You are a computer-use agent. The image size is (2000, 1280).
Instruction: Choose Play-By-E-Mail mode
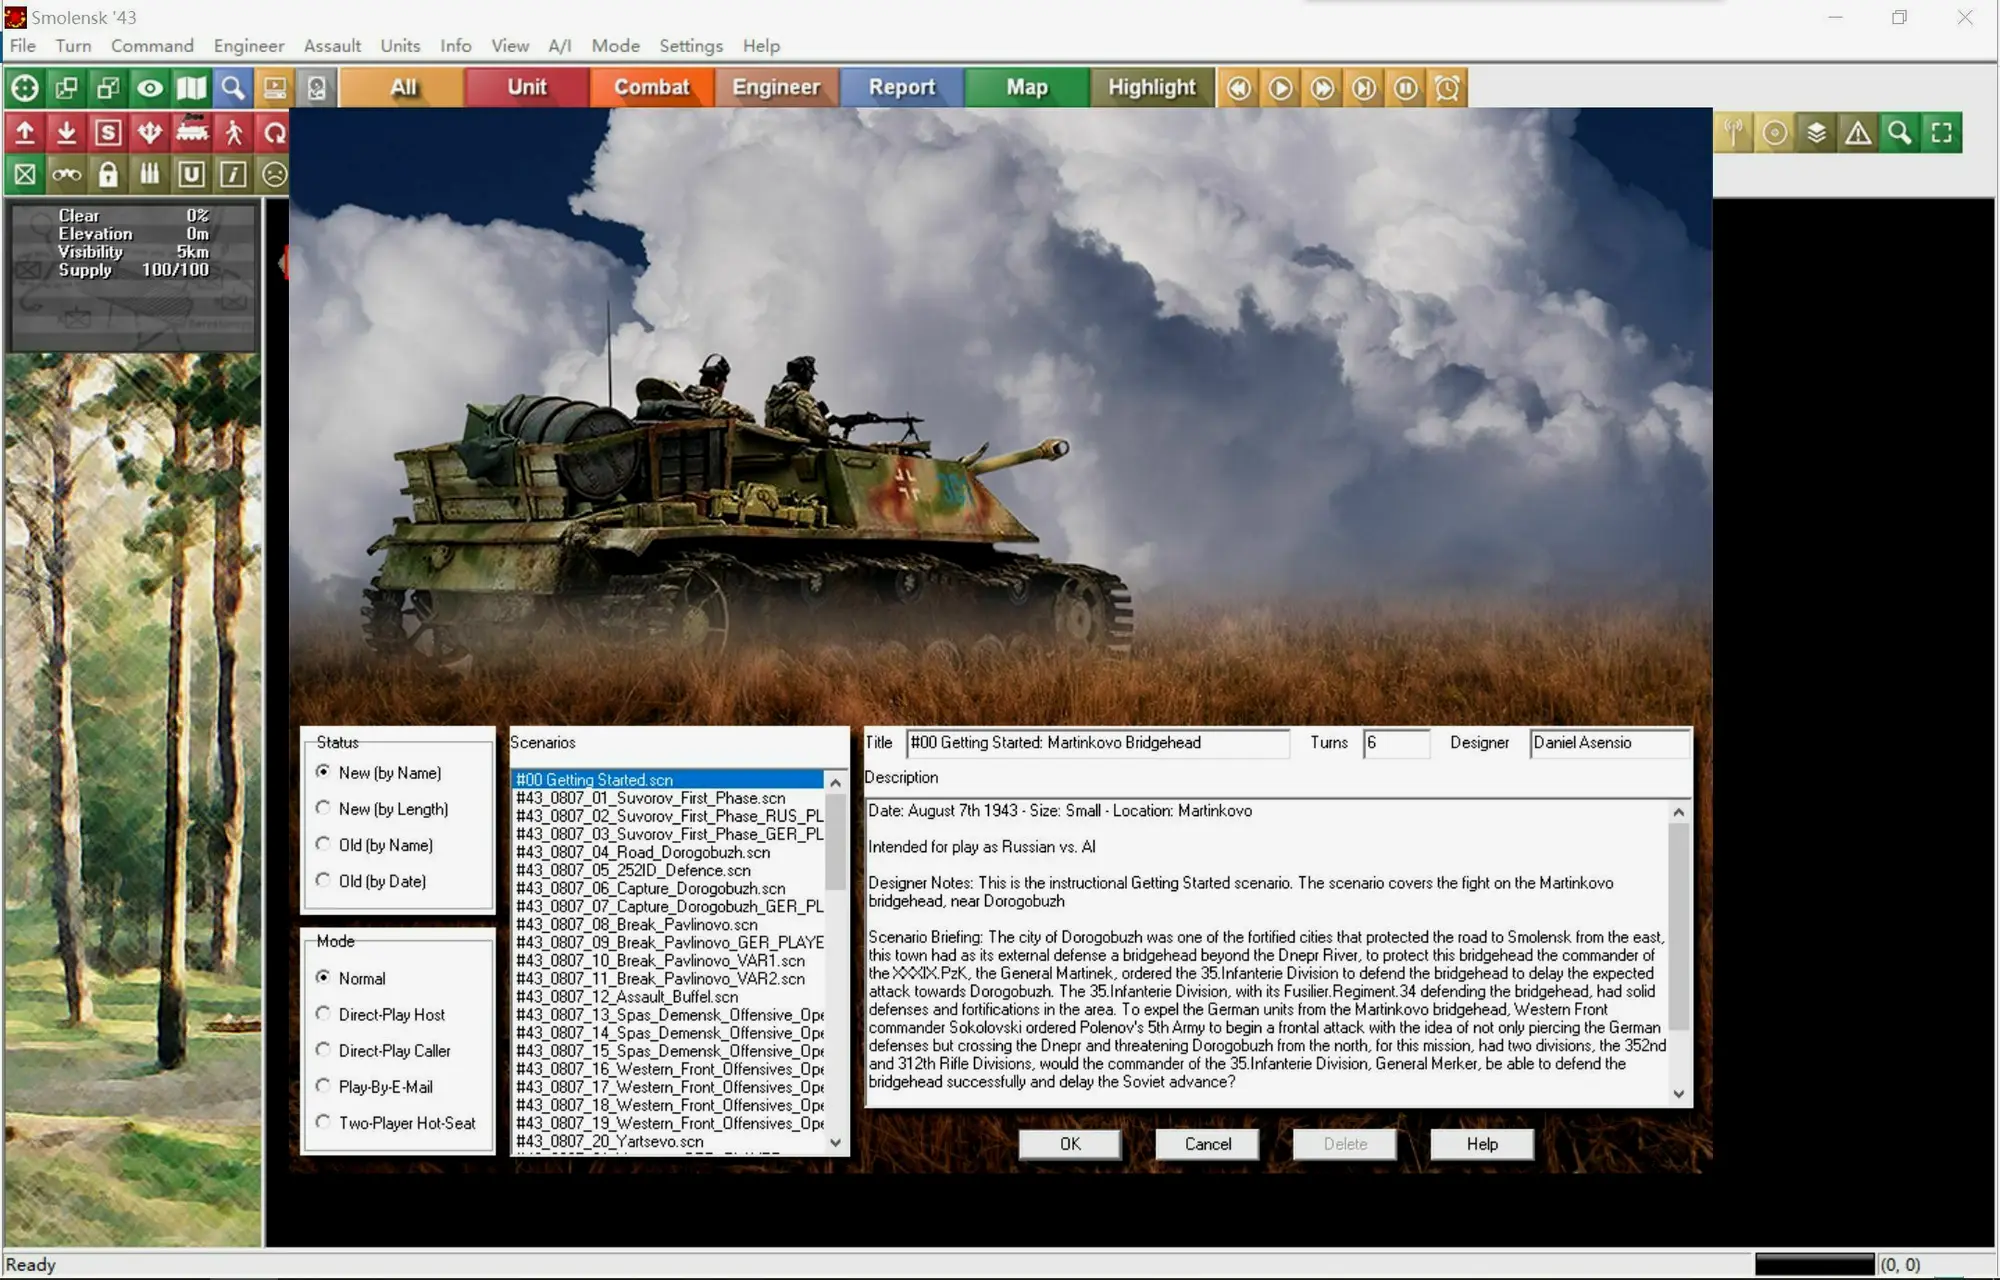tap(374, 1086)
